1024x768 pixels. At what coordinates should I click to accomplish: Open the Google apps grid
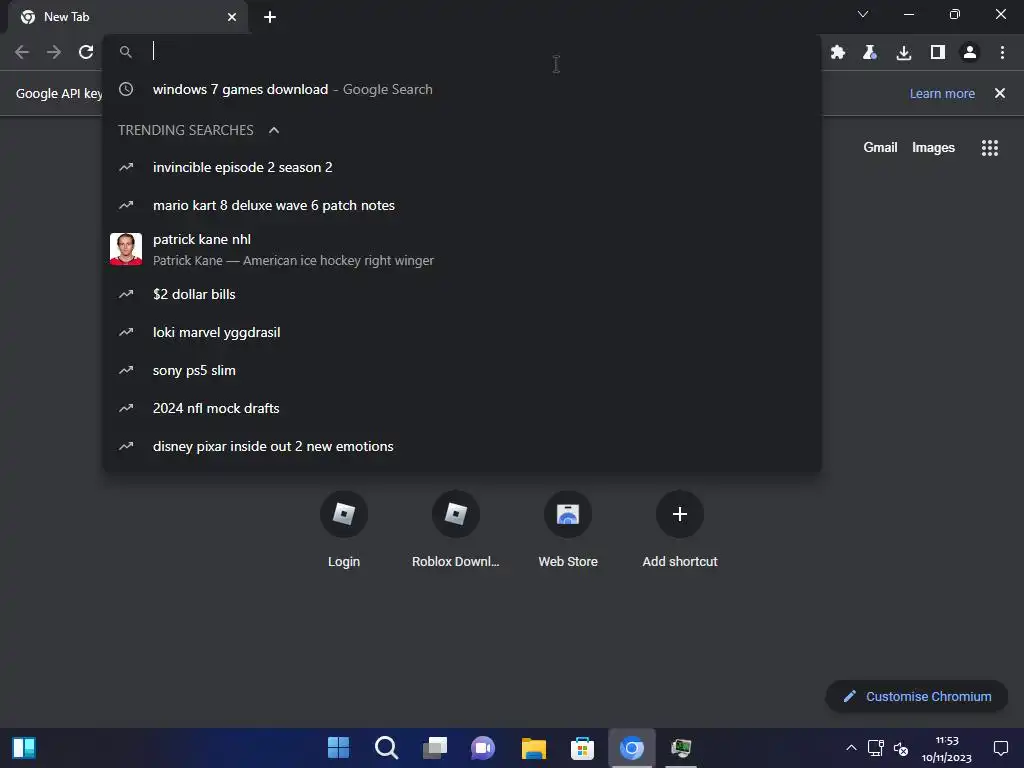(989, 148)
